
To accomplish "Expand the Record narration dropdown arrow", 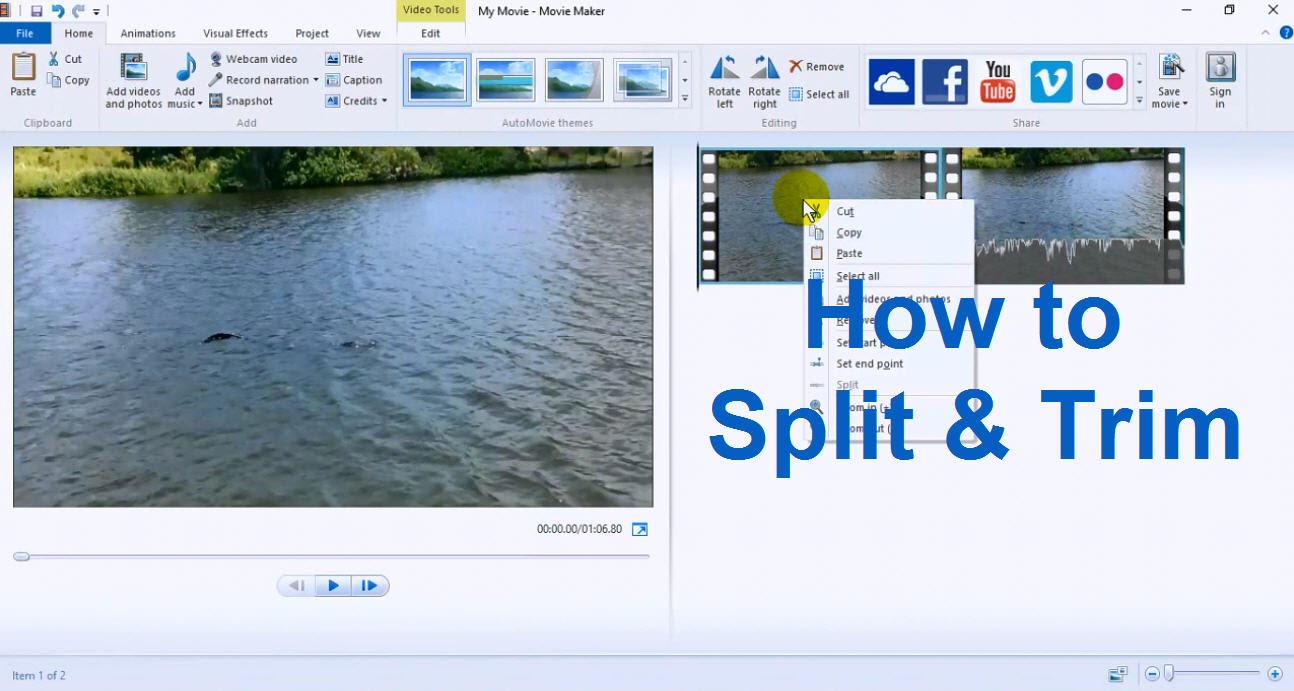I will coord(315,80).
